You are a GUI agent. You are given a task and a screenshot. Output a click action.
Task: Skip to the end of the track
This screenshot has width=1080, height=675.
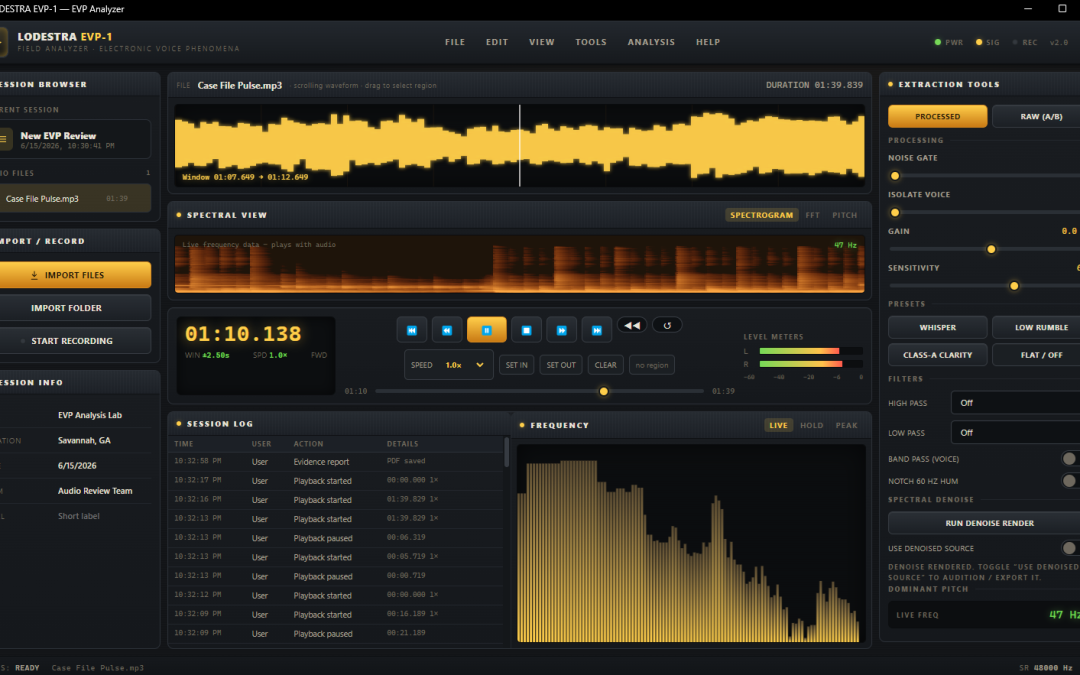[596, 330]
